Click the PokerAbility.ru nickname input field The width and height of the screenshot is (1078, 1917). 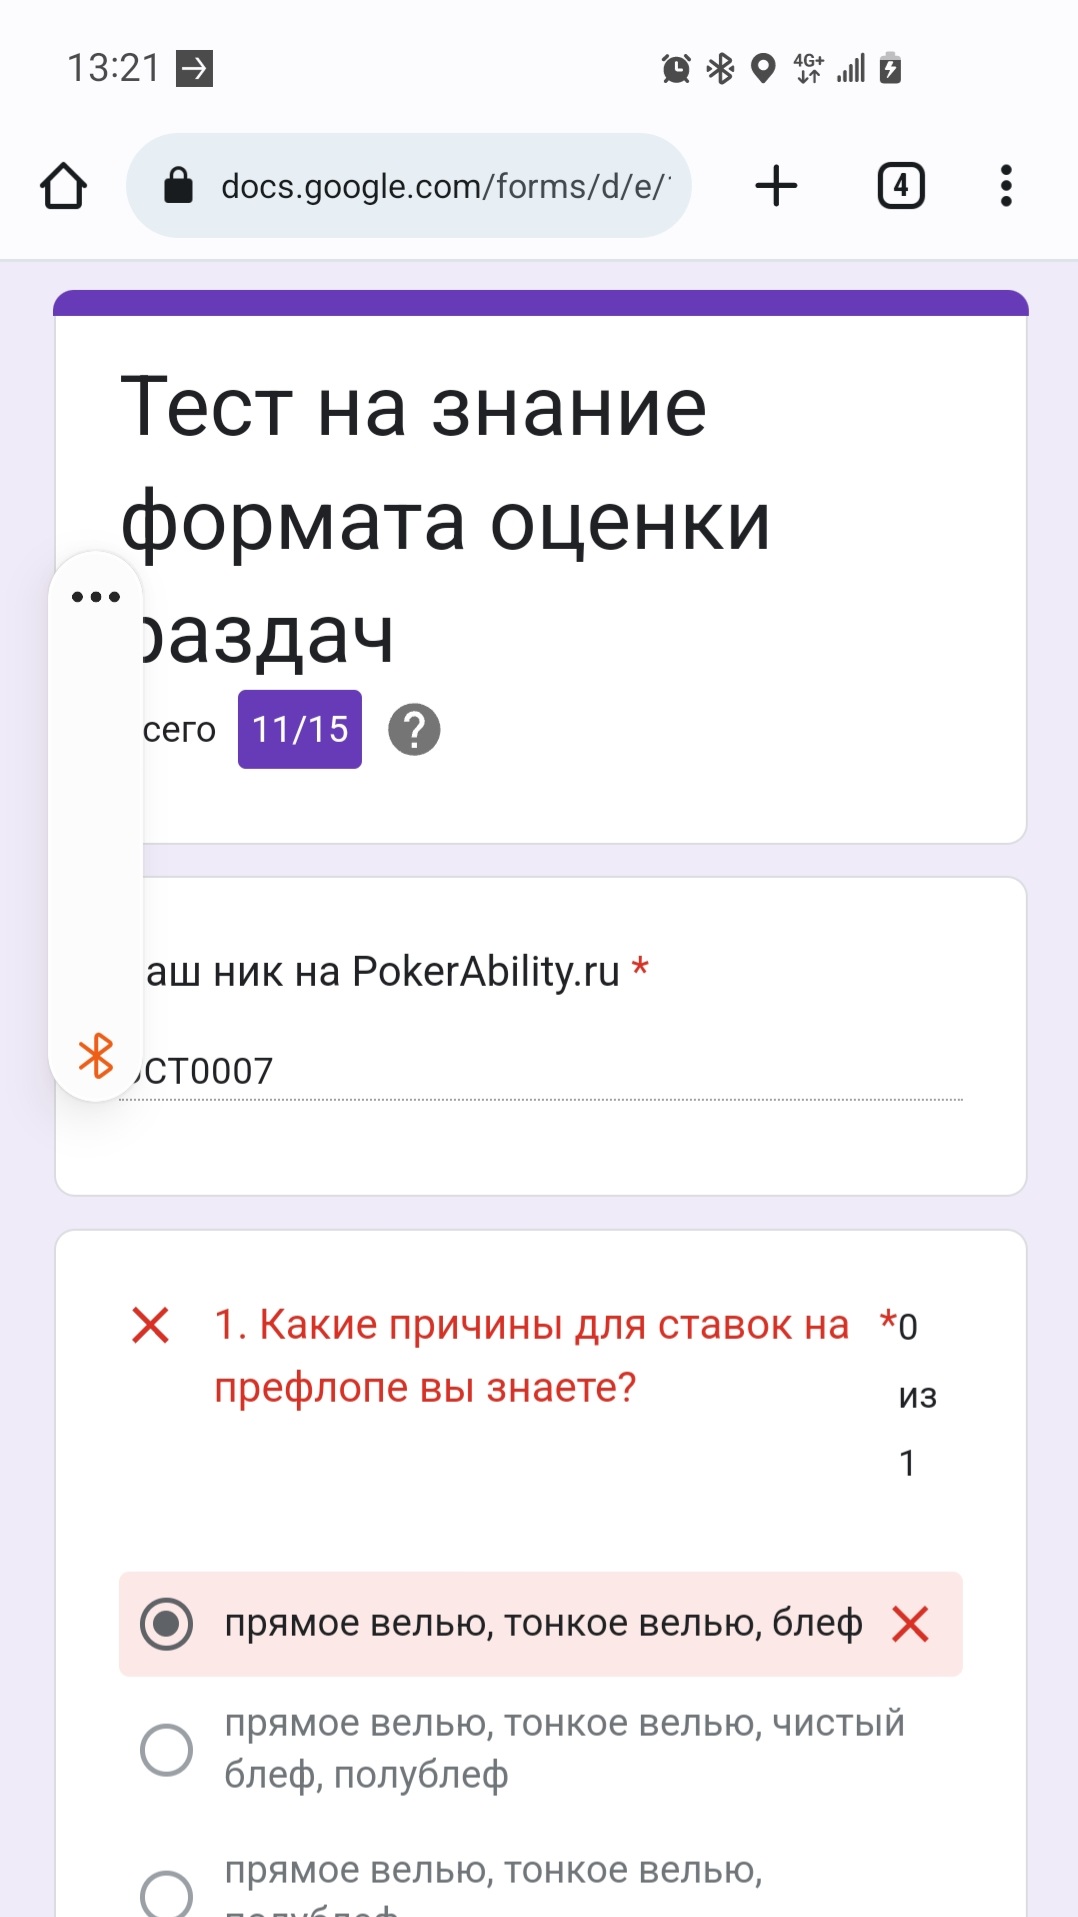541,1071
